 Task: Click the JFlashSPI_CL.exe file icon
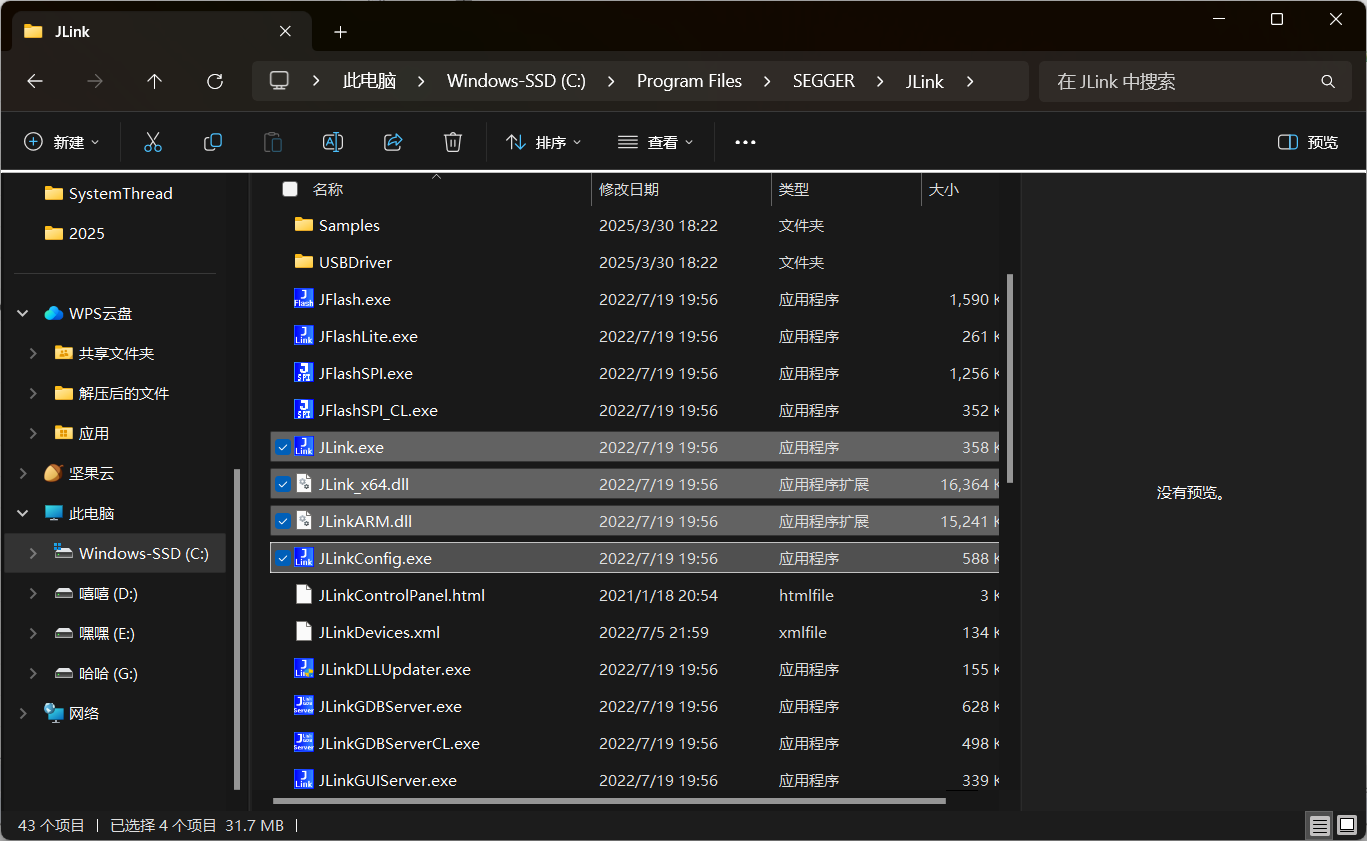pyautogui.click(x=304, y=410)
